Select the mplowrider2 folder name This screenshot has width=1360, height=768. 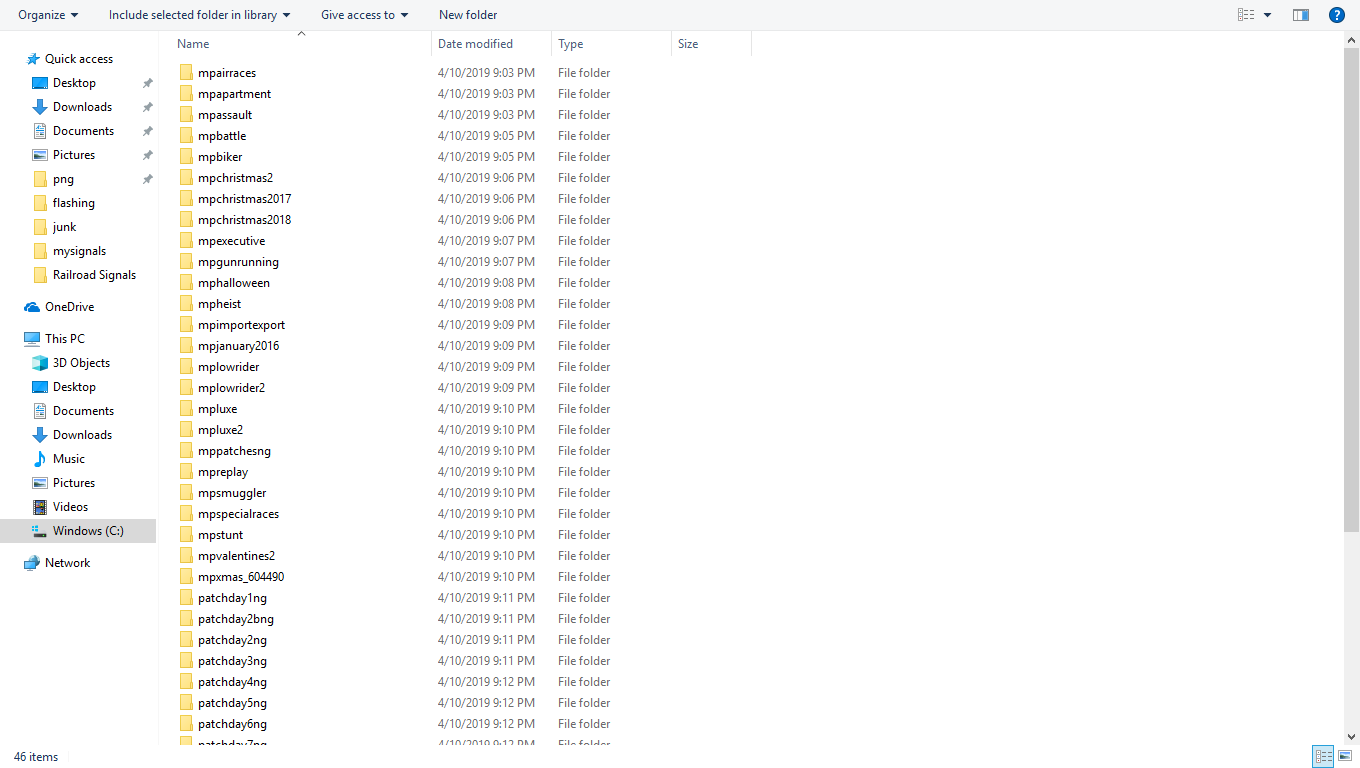point(231,388)
